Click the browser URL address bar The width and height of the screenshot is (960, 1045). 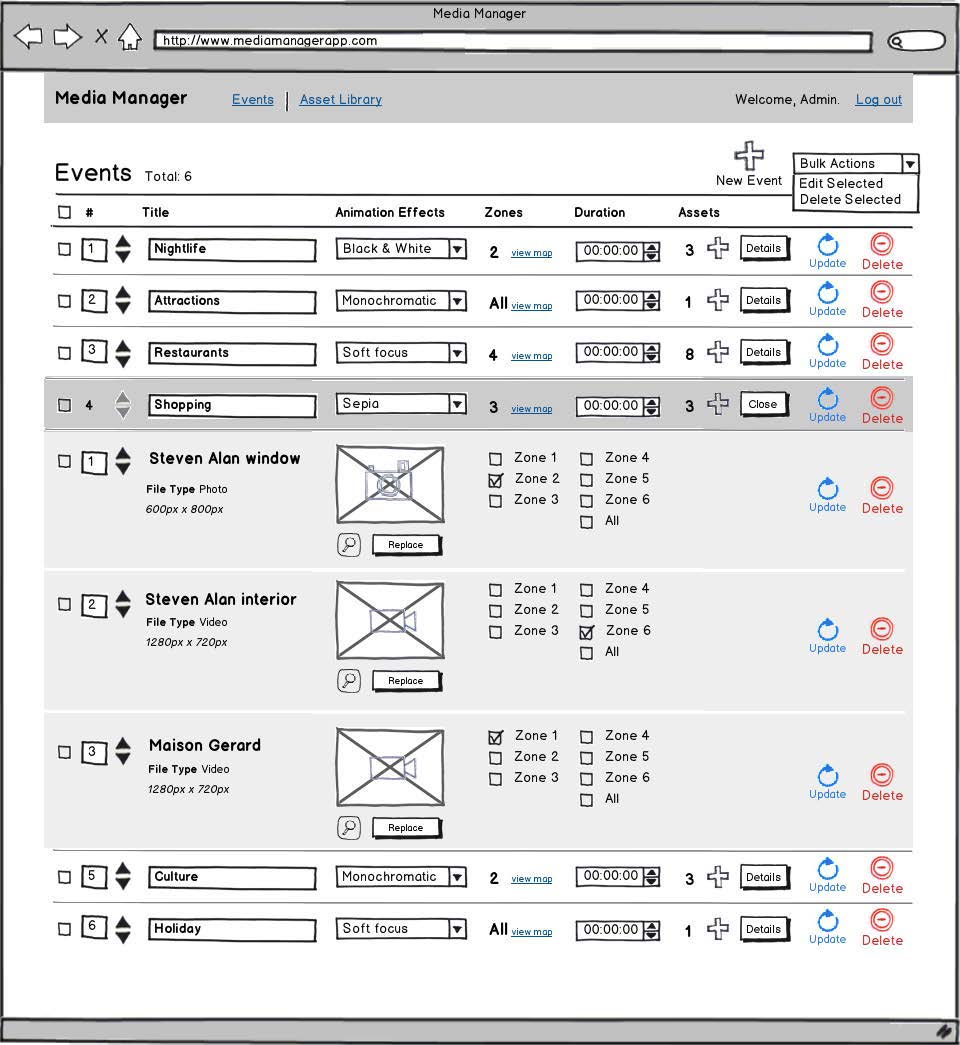tap(513, 41)
